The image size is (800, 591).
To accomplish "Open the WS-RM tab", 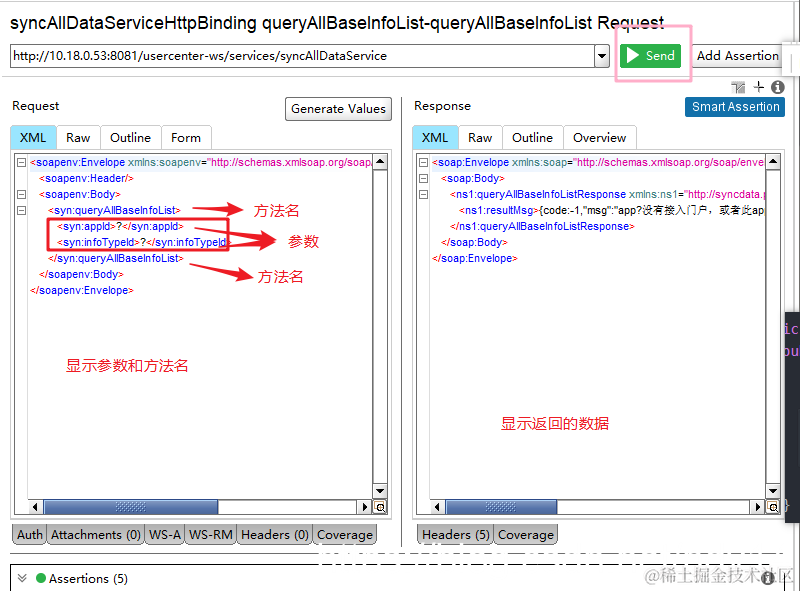I will point(210,534).
